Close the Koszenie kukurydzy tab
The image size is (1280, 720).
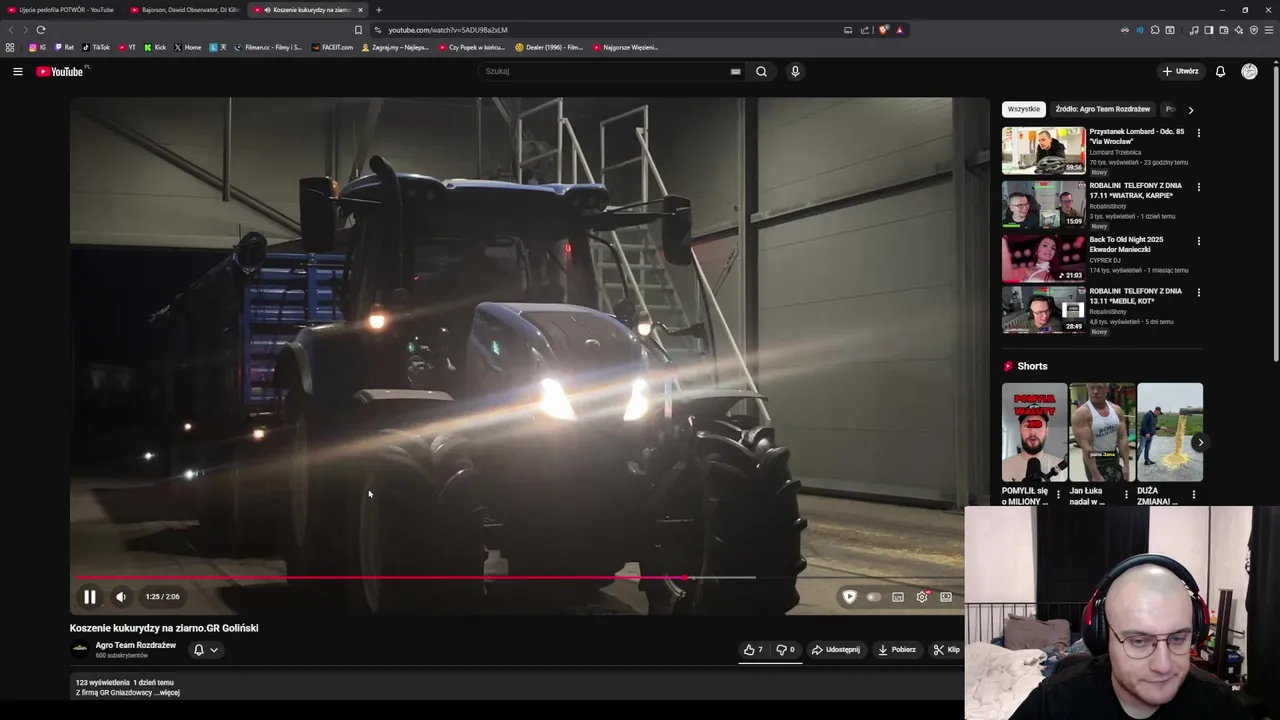coord(360,10)
